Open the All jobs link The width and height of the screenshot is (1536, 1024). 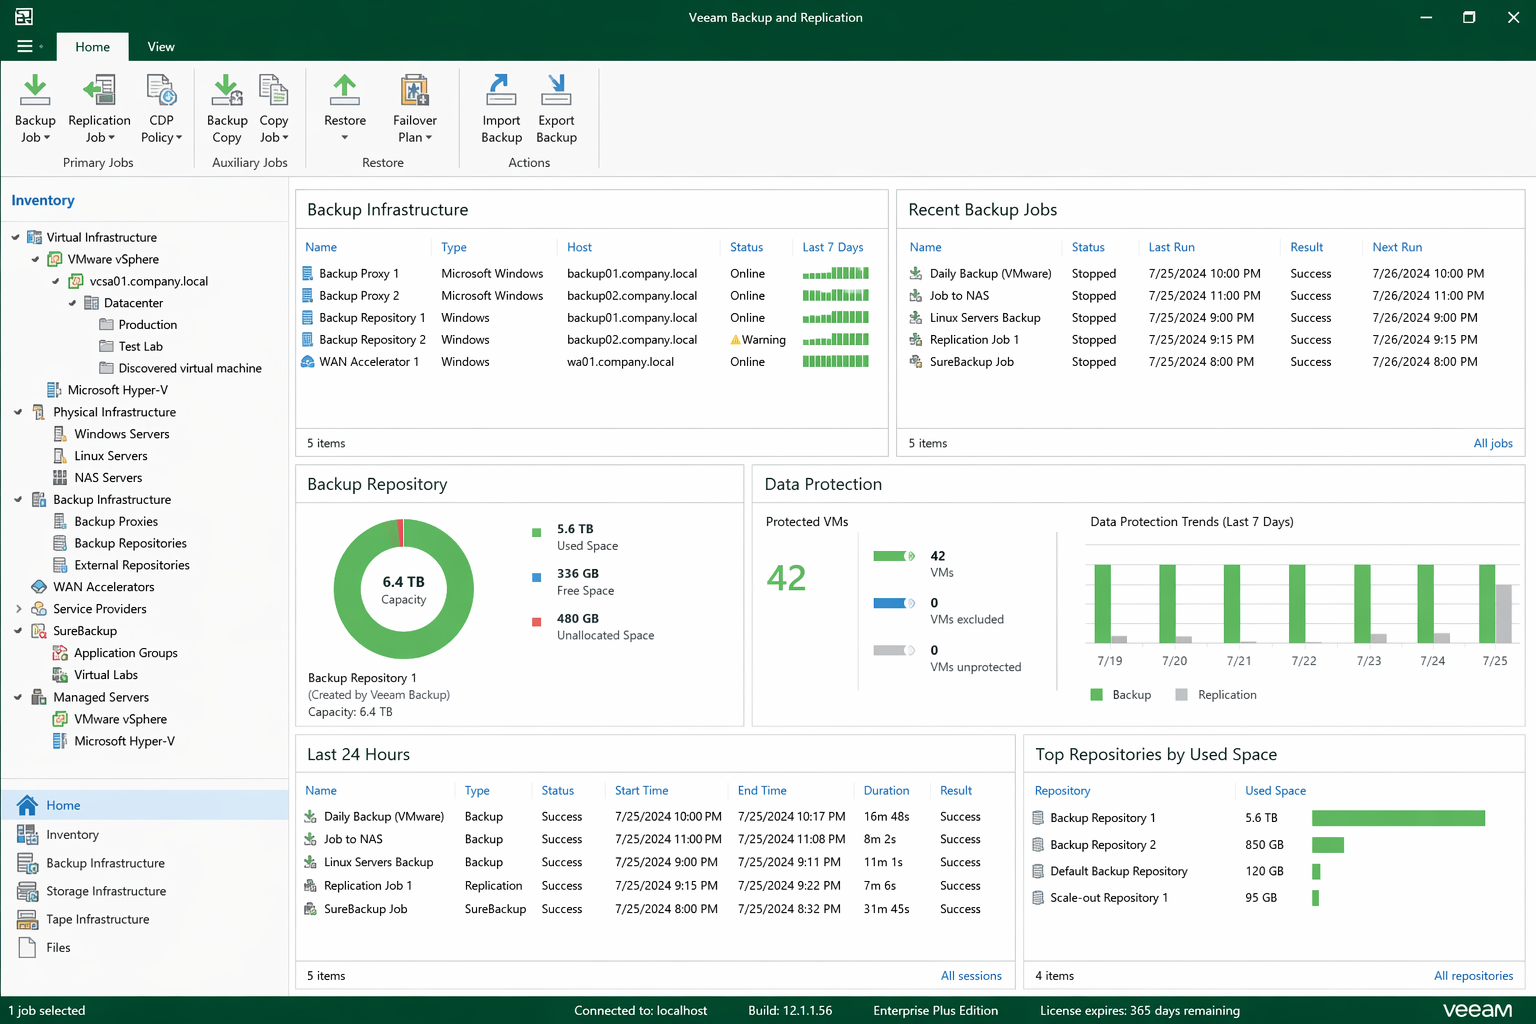click(1492, 443)
